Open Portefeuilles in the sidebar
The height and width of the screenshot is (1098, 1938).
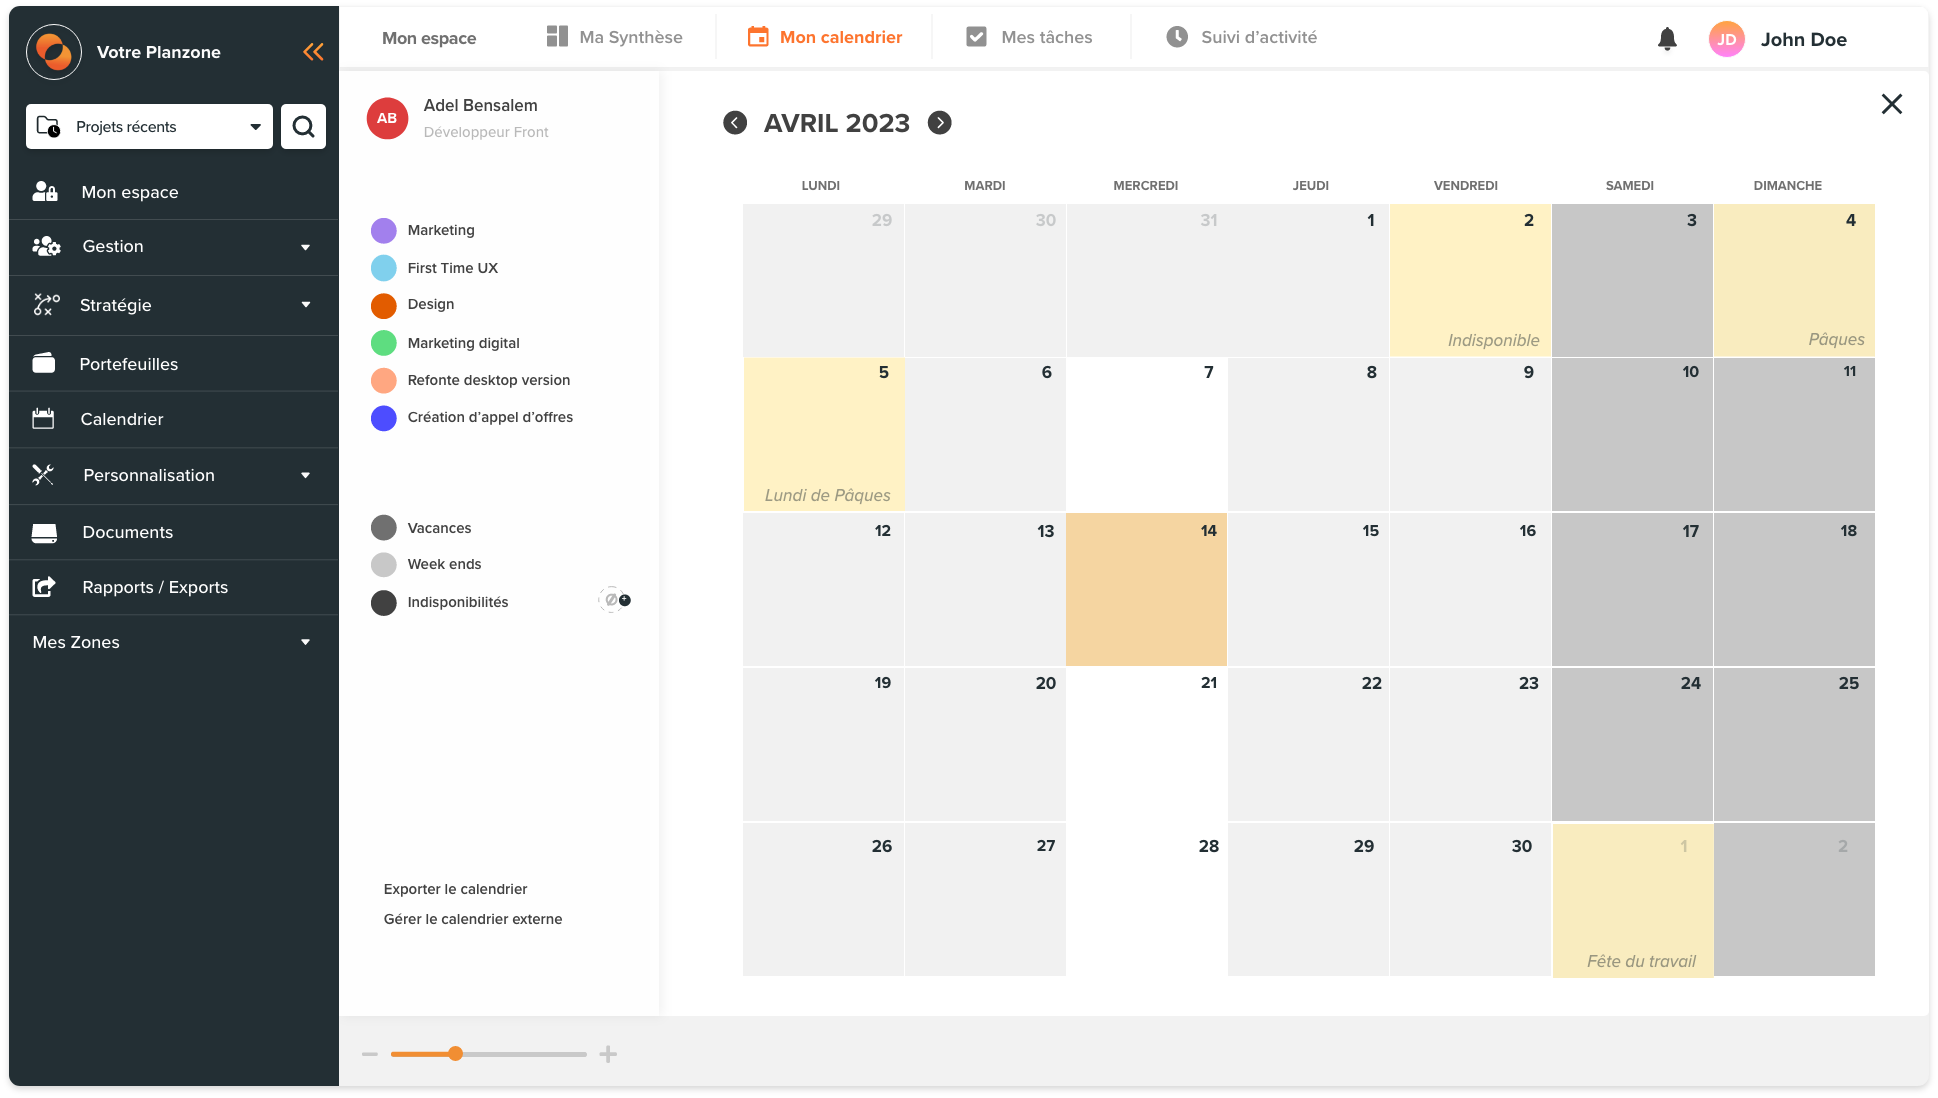pyautogui.click(x=173, y=364)
